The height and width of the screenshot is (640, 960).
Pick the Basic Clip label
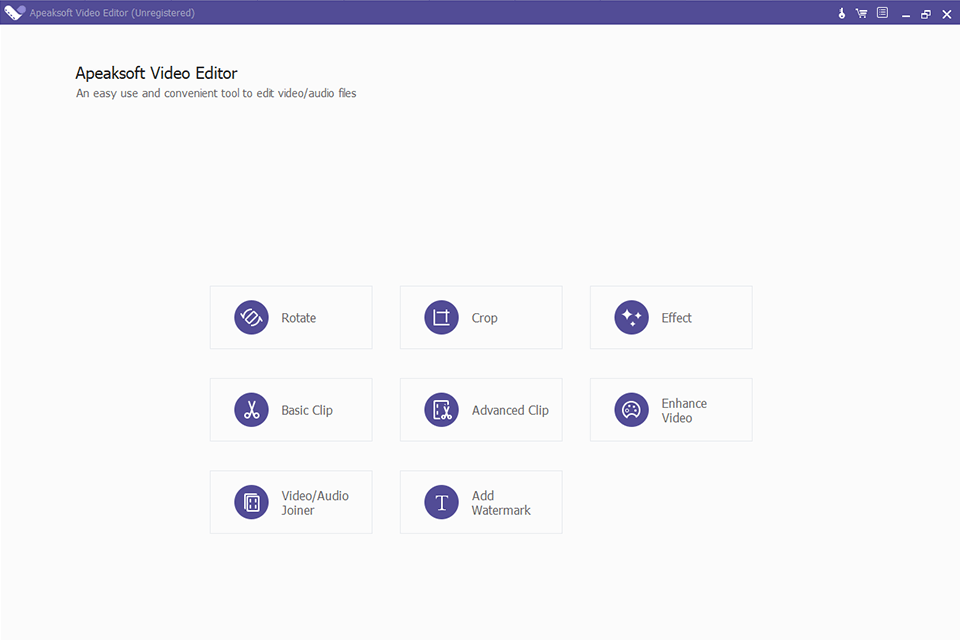[x=307, y=410]
